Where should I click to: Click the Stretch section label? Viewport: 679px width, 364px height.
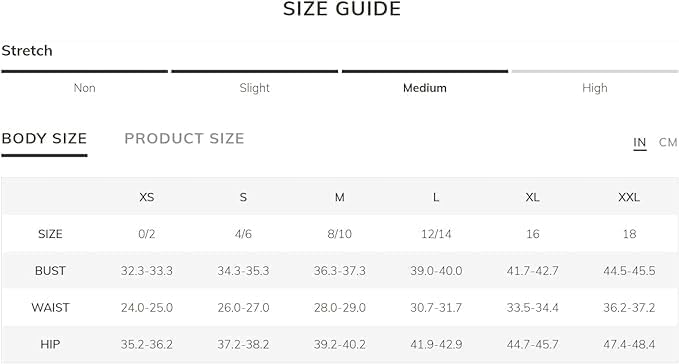coord(27,51)
